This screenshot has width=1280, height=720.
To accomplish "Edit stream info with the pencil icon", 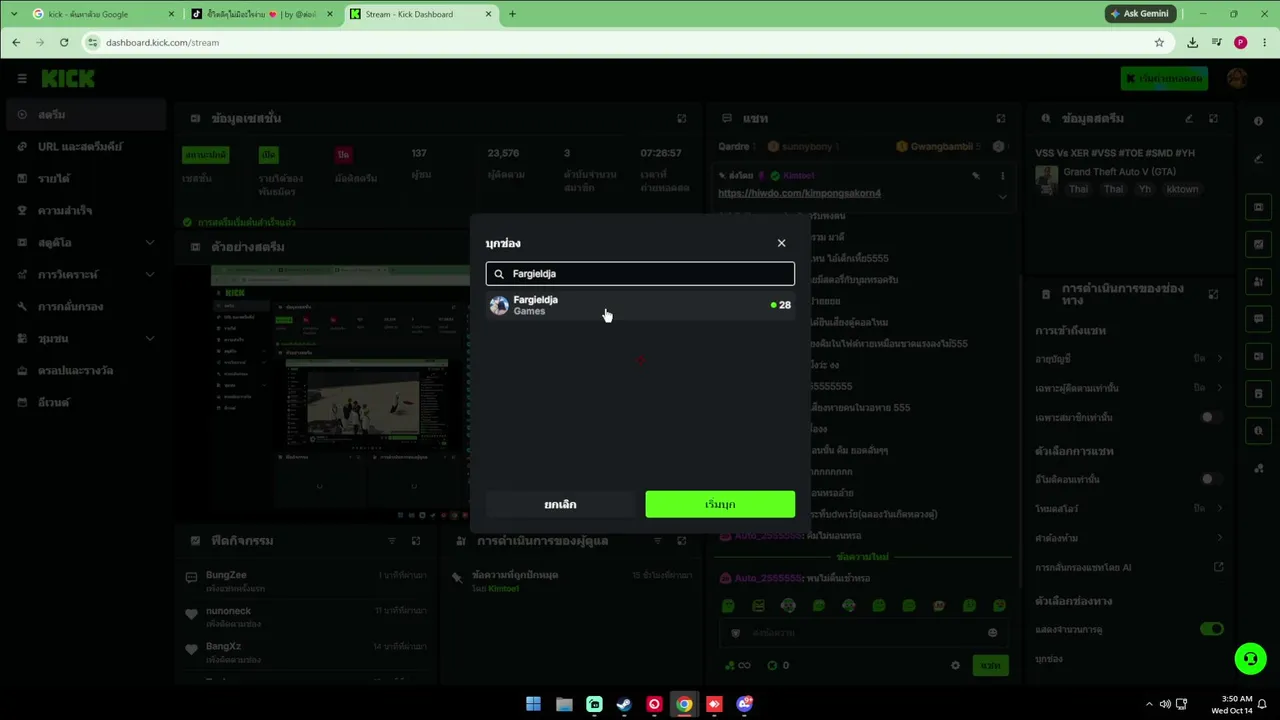I will [1189, 118].
